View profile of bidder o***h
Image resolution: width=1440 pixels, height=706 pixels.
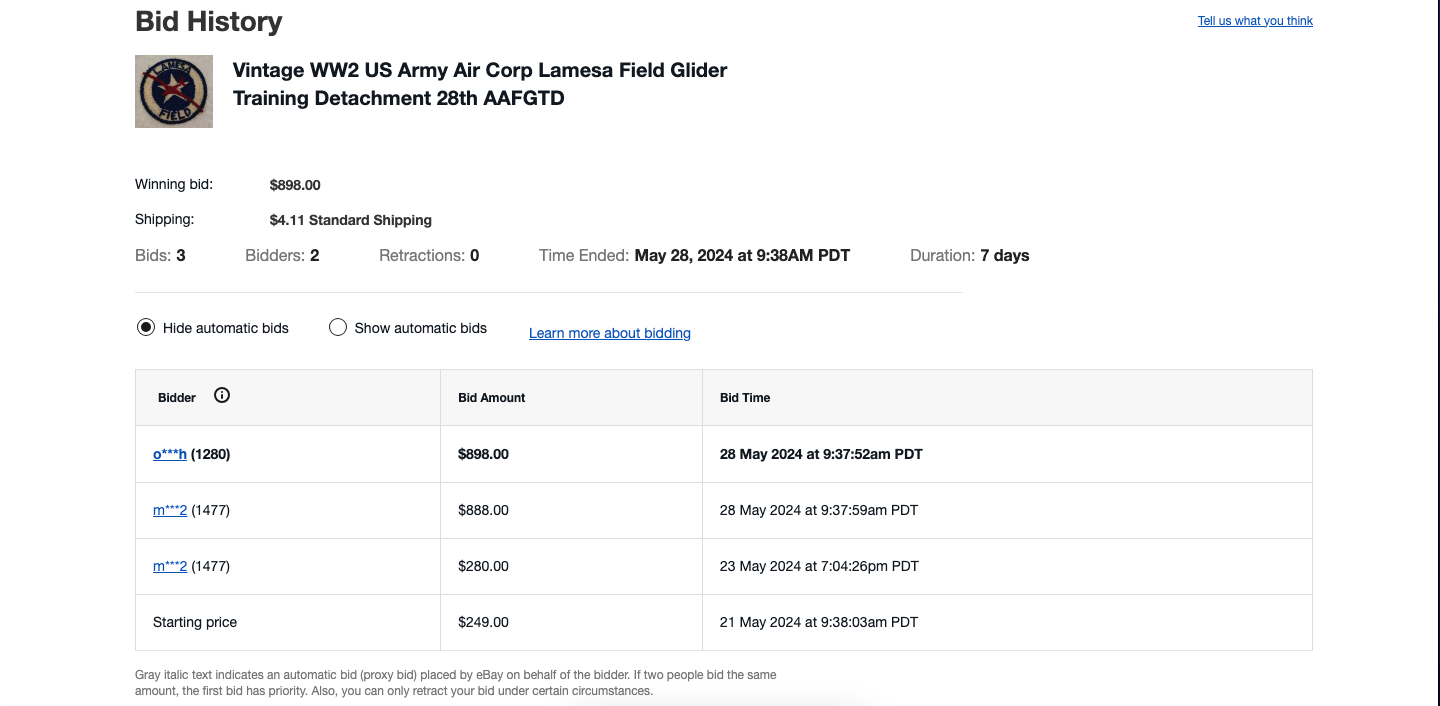point(169,454)
